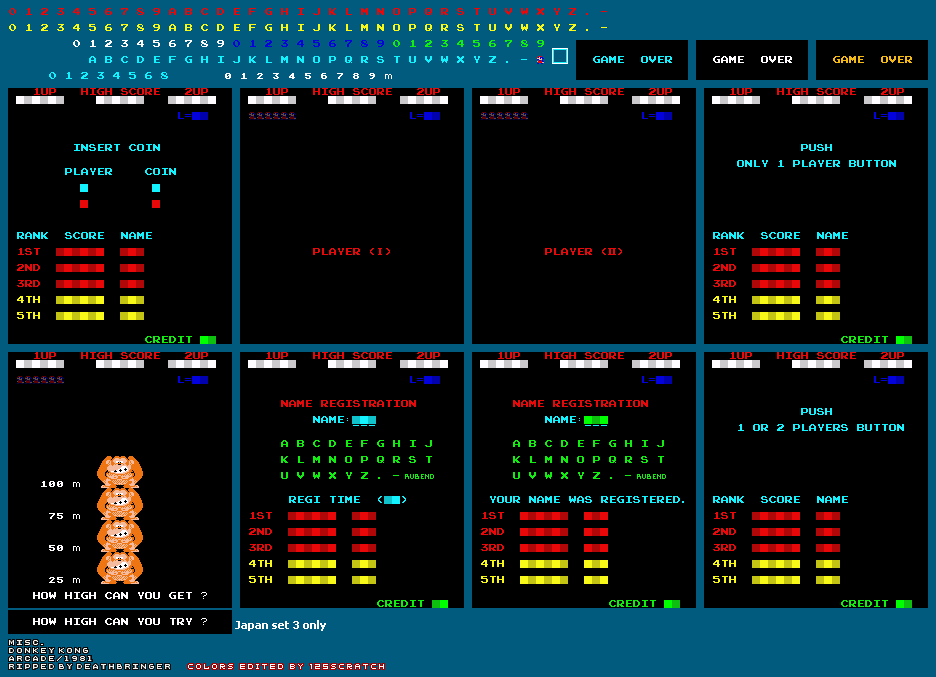Click the Japan set 3 only note

[x=280, y=625]
